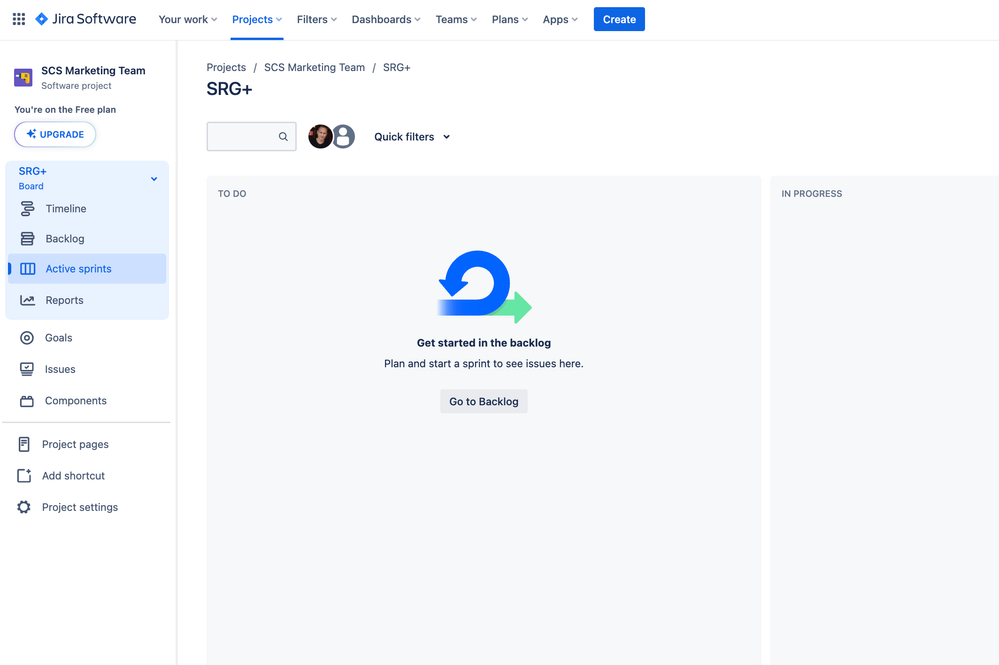Click the Go to Backlog button

click(x=484, y=401)
